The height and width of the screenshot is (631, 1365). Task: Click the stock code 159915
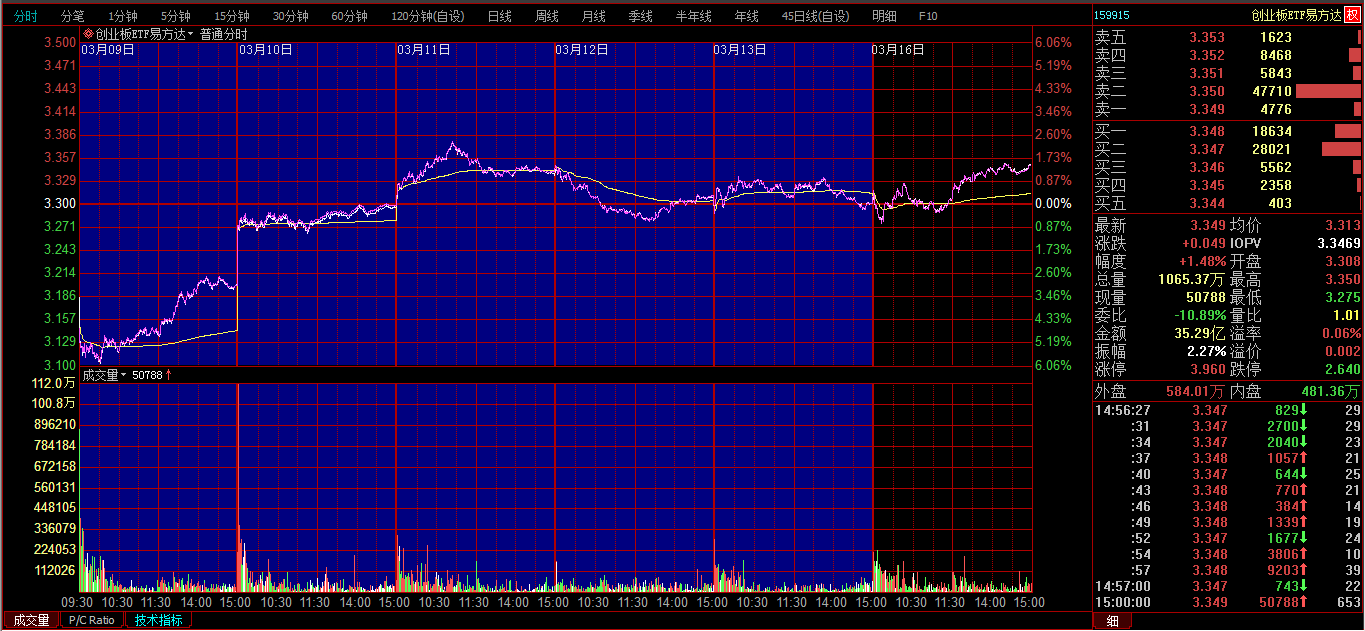point(1112,15)
